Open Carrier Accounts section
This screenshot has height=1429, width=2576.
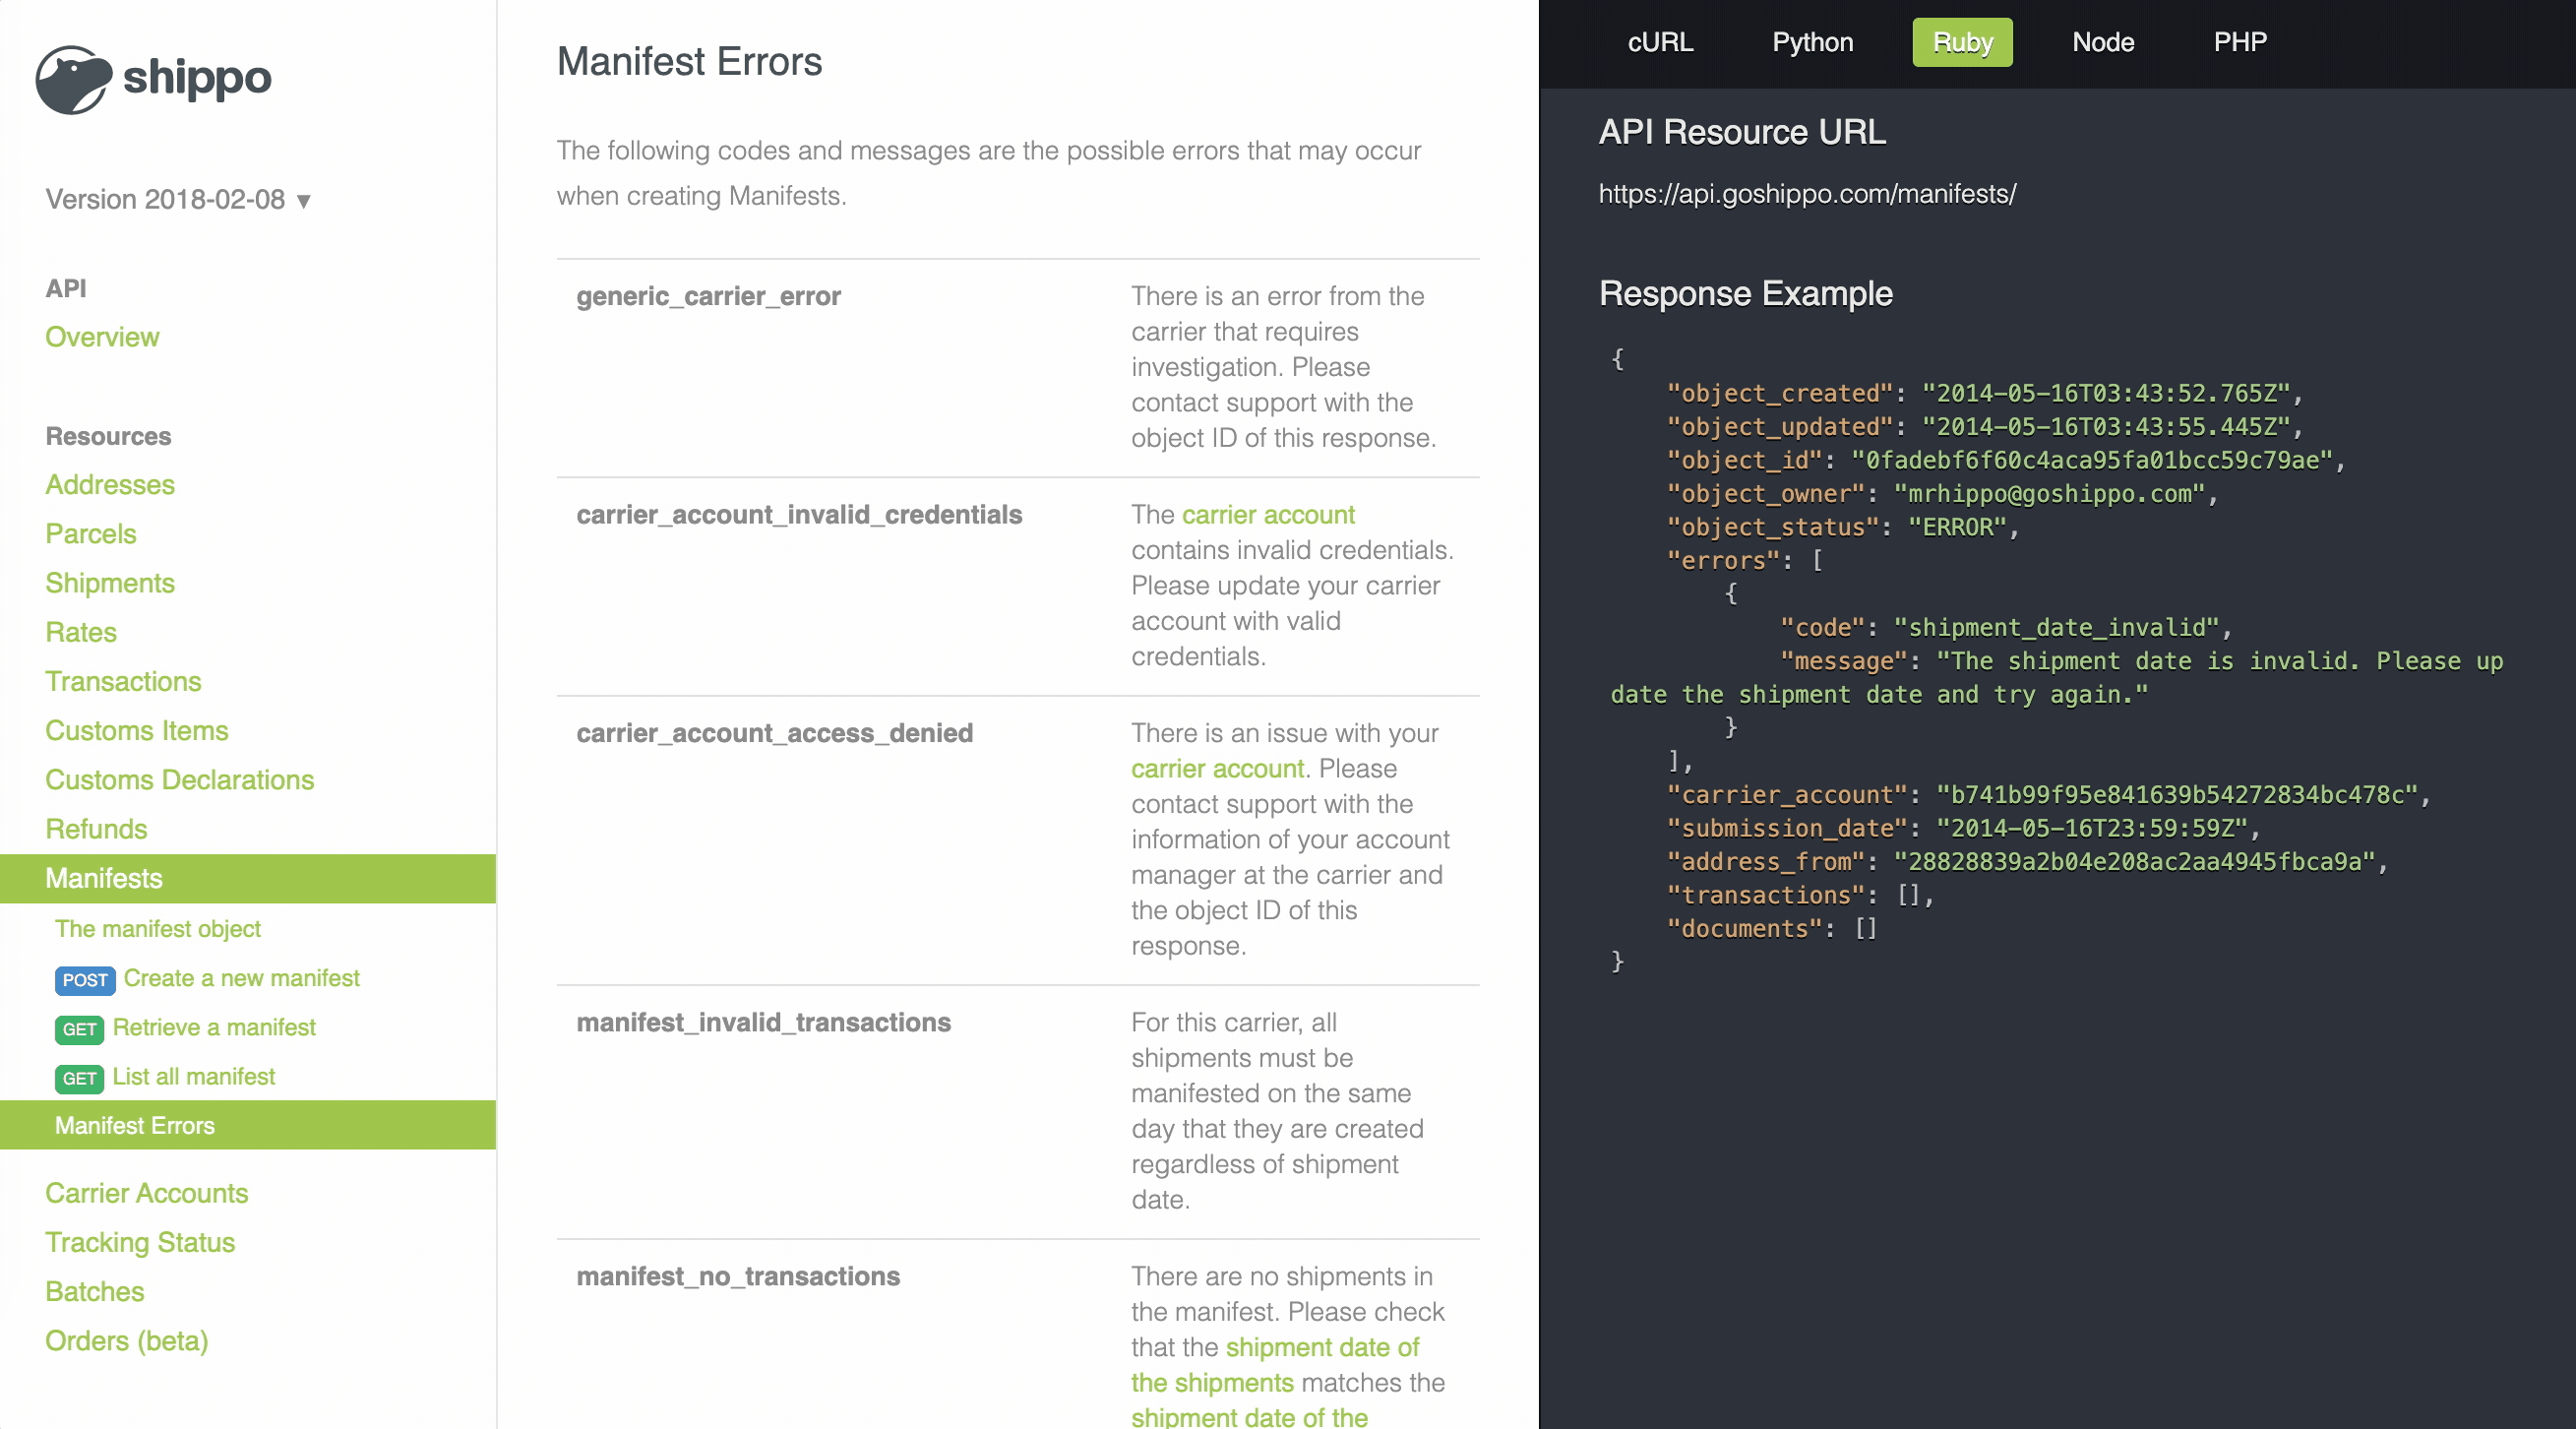click(x=147, y=1193)
